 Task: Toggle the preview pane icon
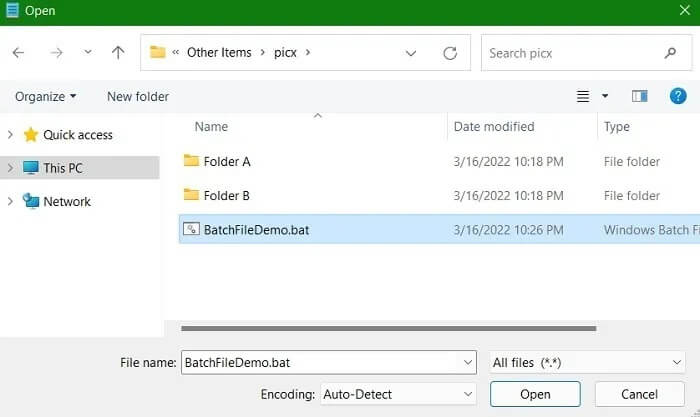pyautogui.click(x=640, y=96)
